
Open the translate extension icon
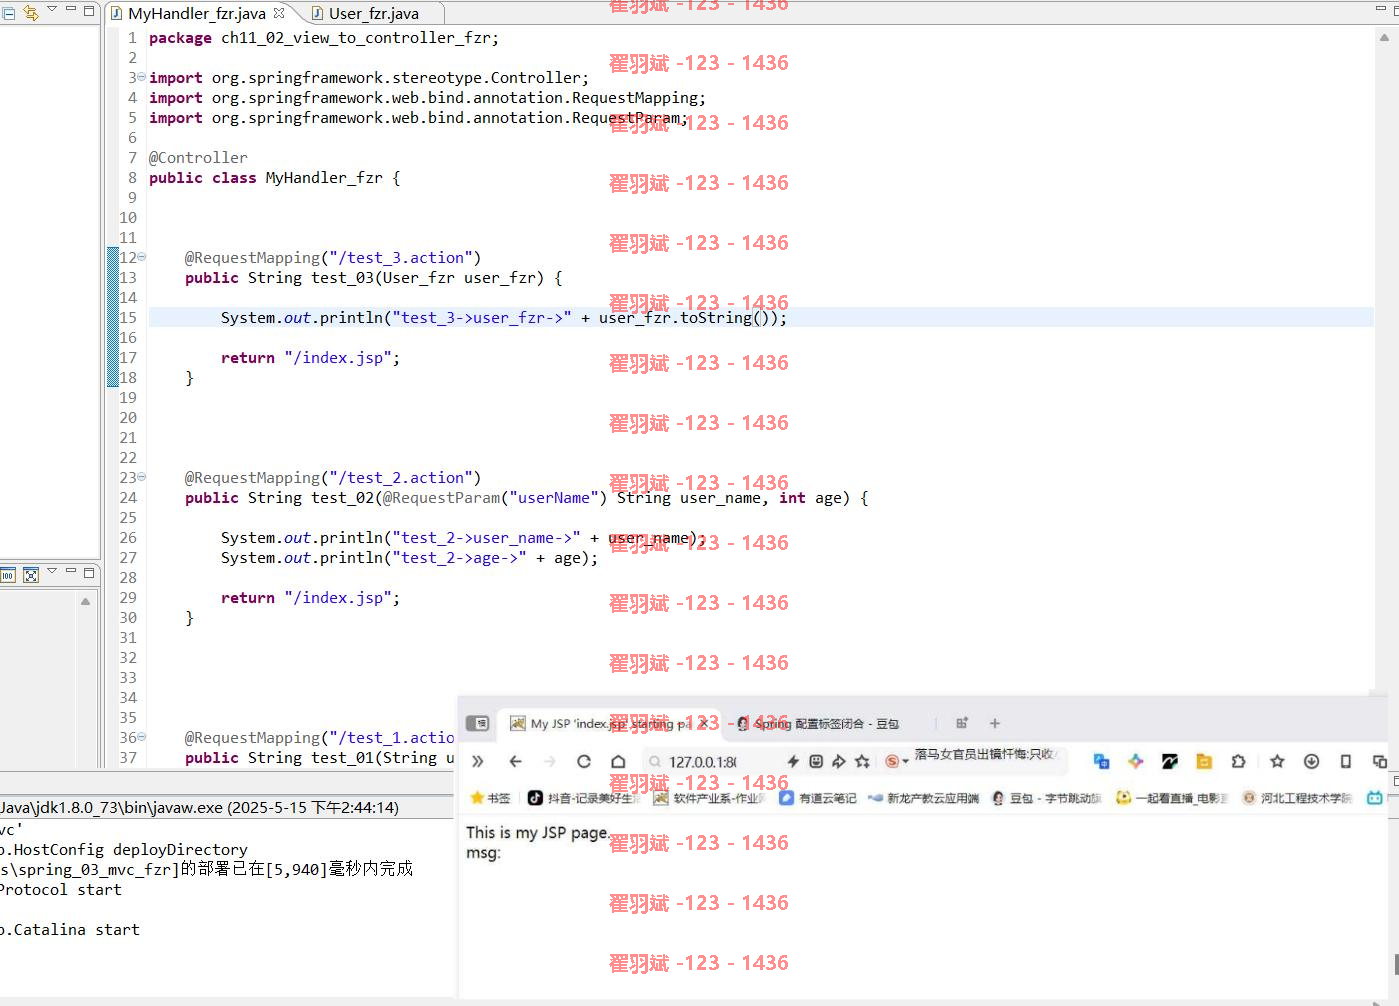pos(1101,761)
